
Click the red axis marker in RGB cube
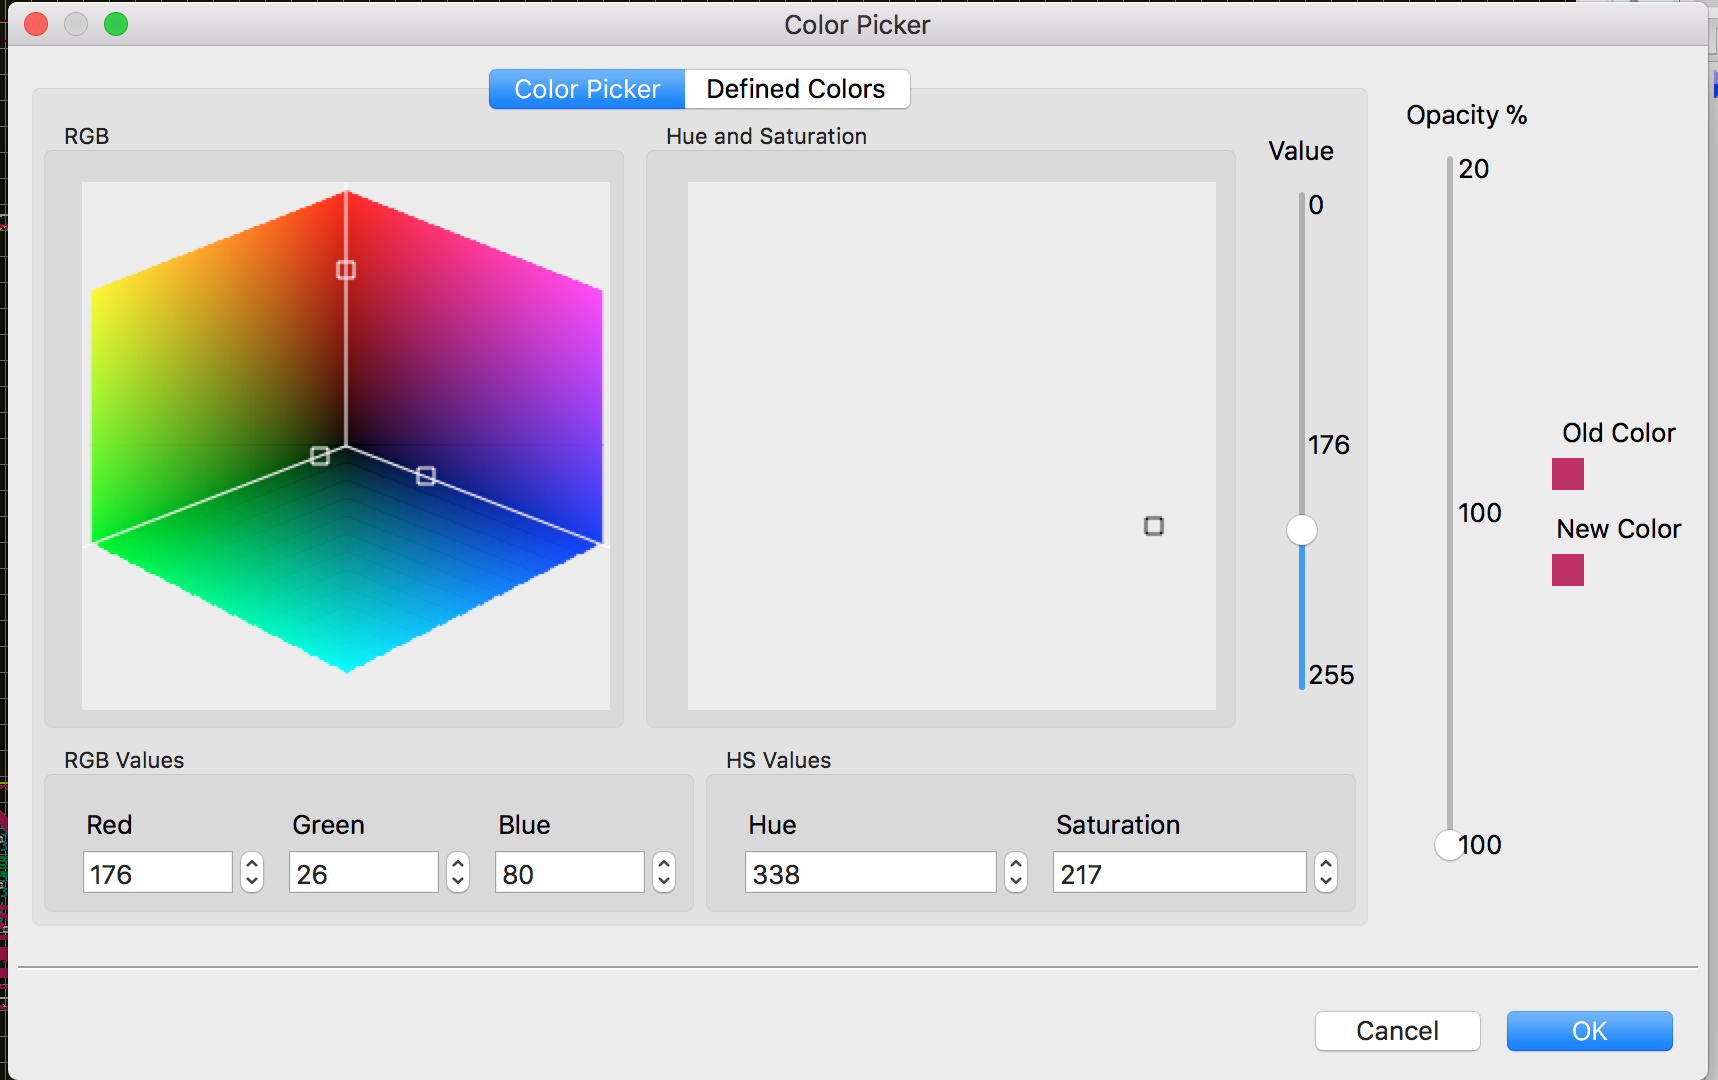click(x=346, y=270)
